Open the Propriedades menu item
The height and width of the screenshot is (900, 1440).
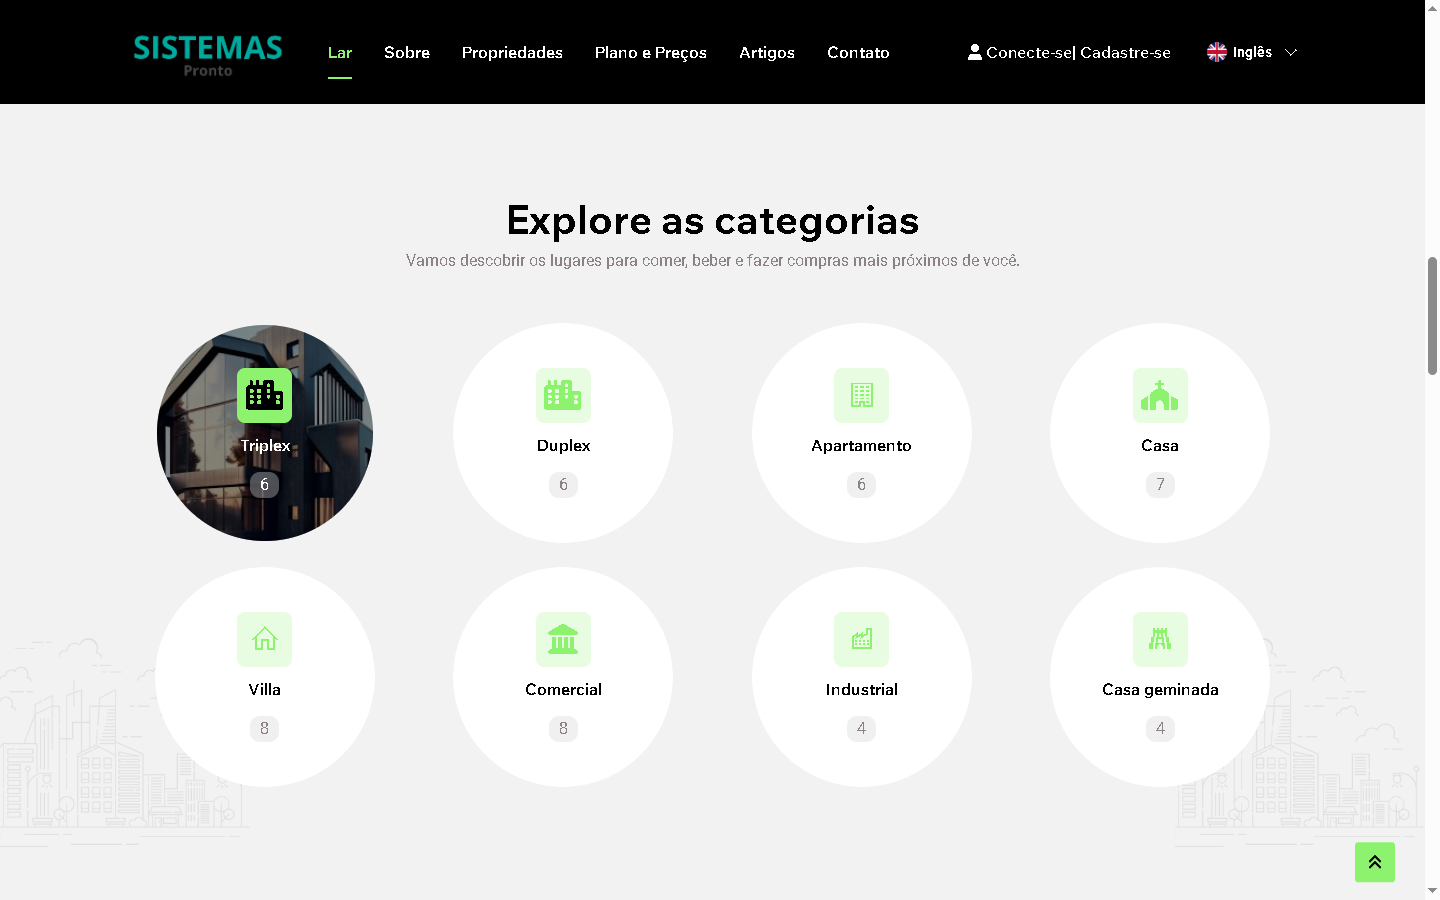(x=512, y=52)
